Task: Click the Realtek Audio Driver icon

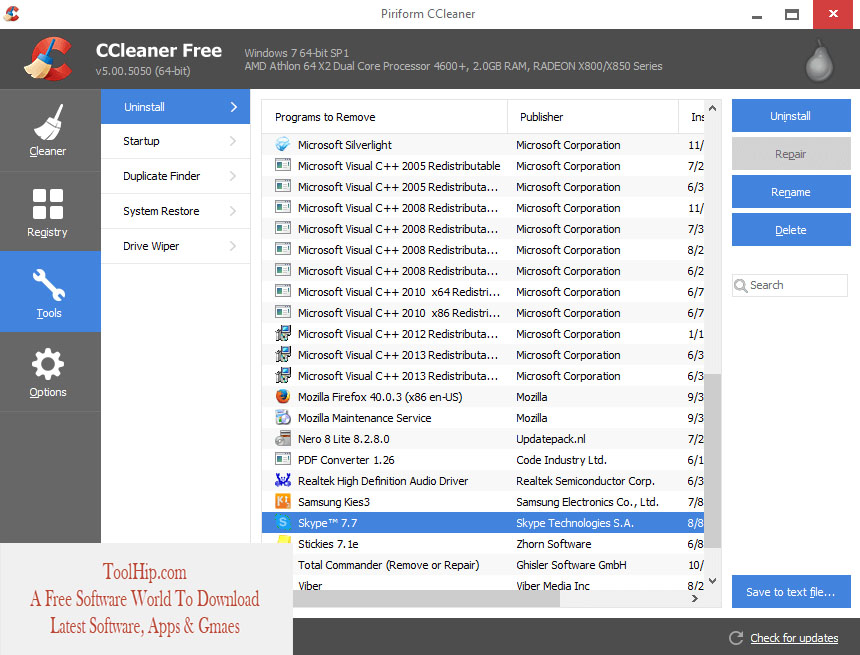Action: click(282, 481)
